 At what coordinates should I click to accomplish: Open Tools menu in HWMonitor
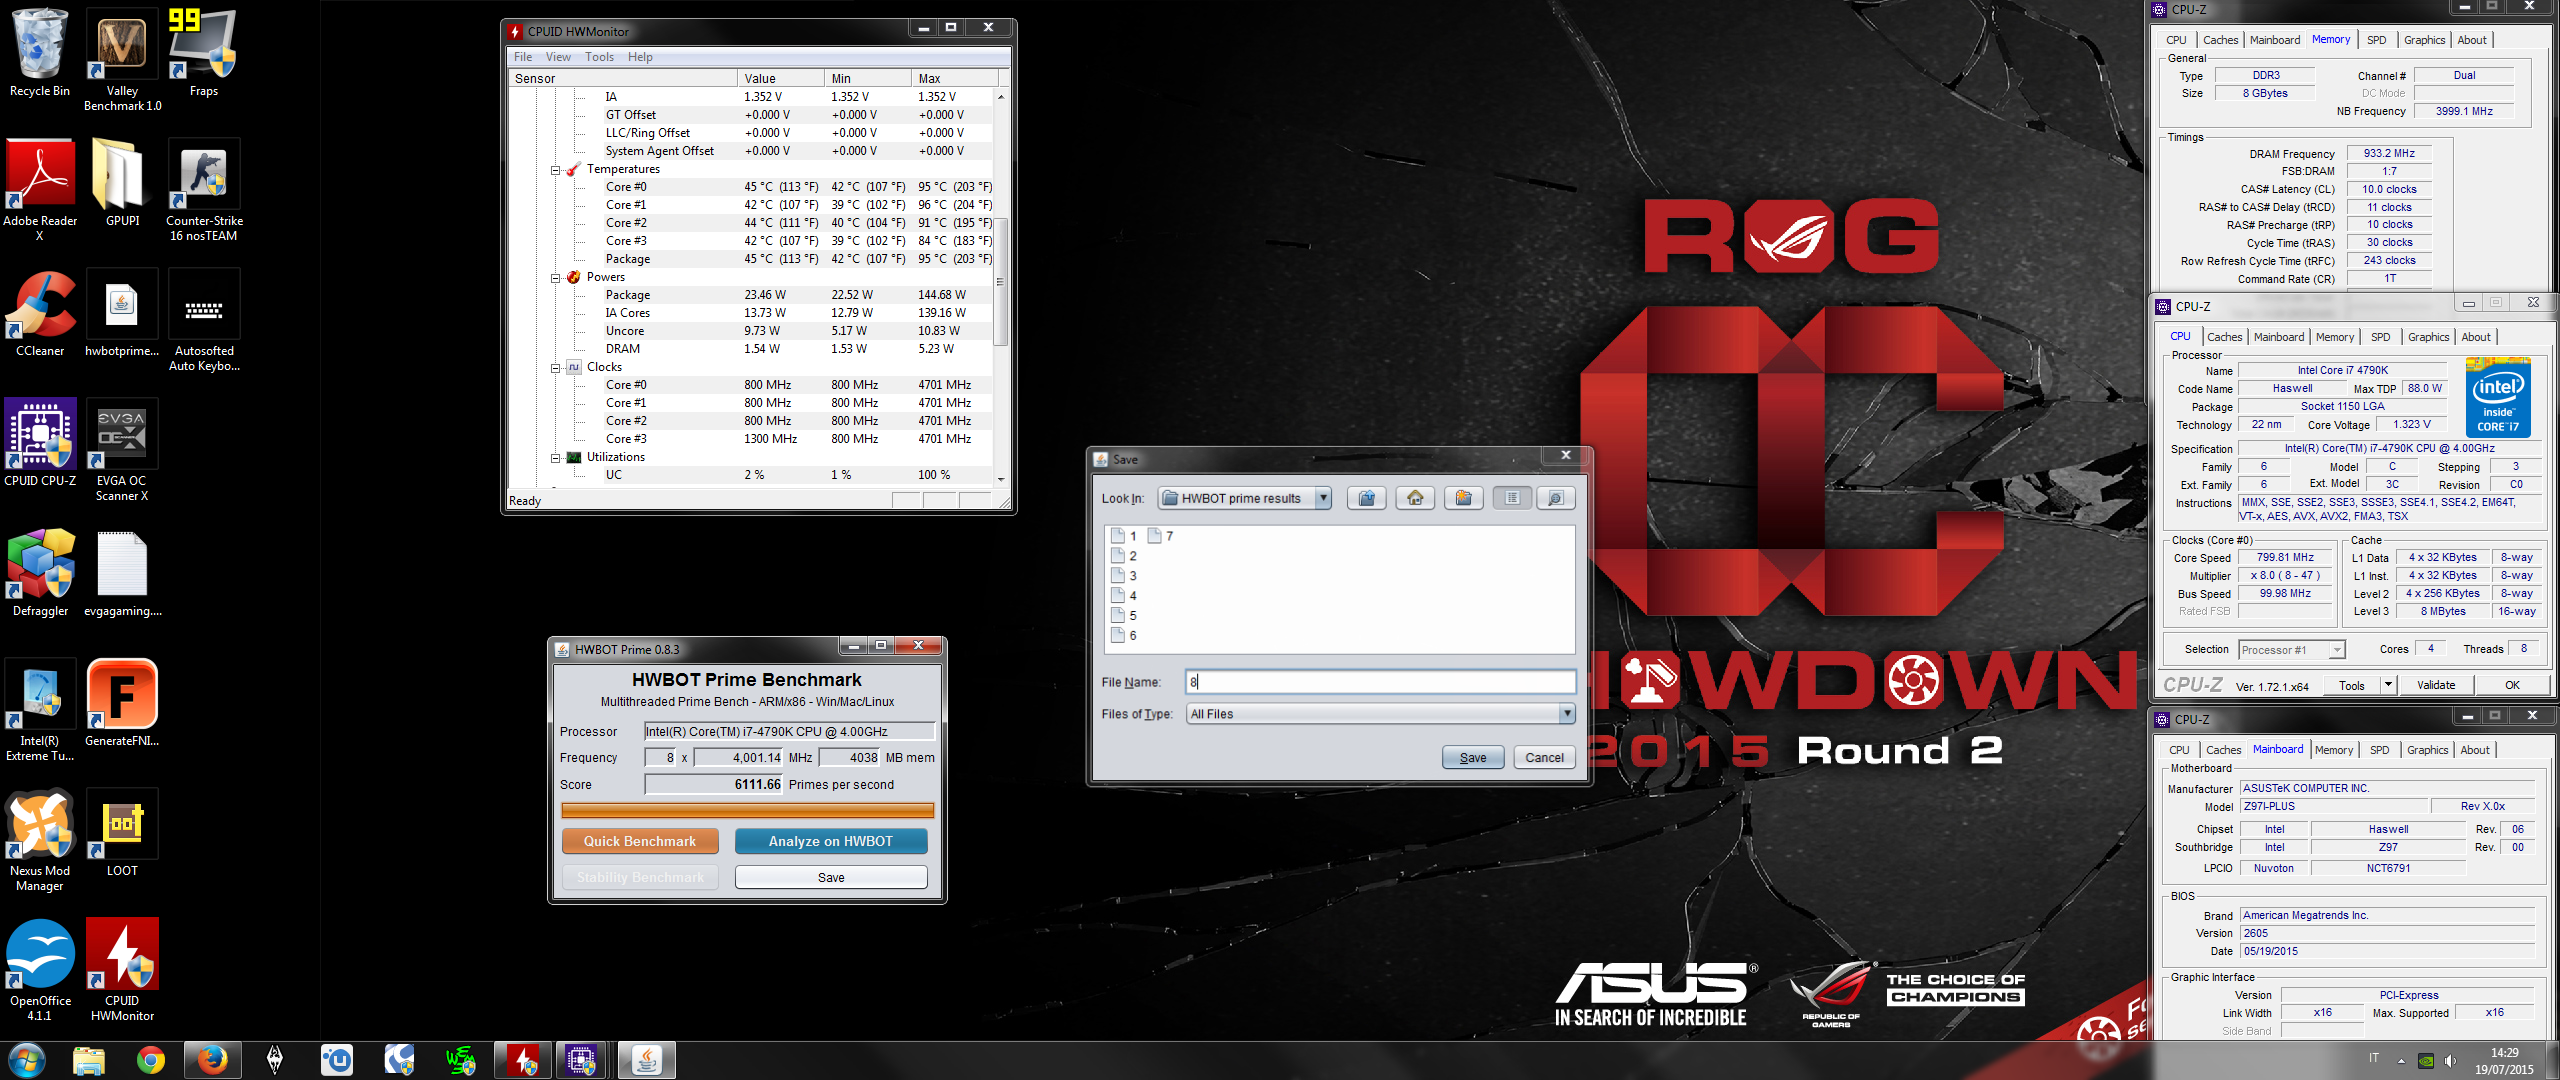[x=600, y=57]
